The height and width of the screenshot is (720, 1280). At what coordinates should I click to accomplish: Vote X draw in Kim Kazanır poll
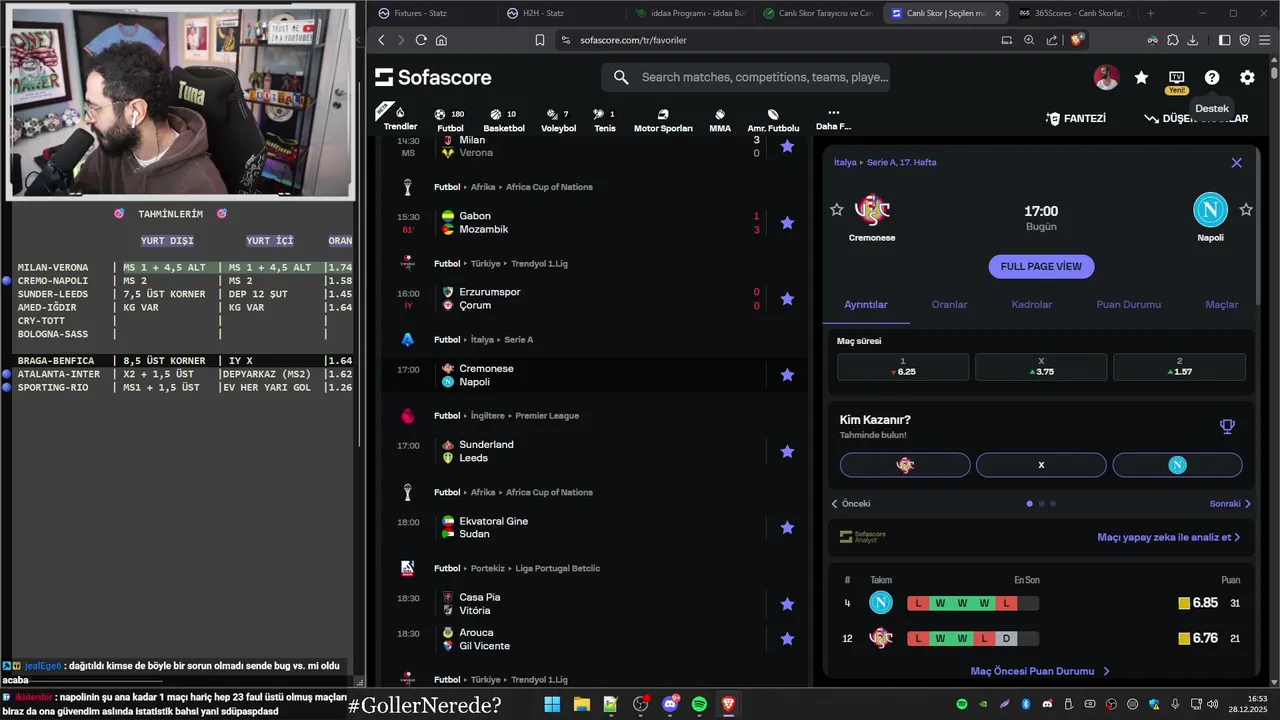pos(1041,465)
